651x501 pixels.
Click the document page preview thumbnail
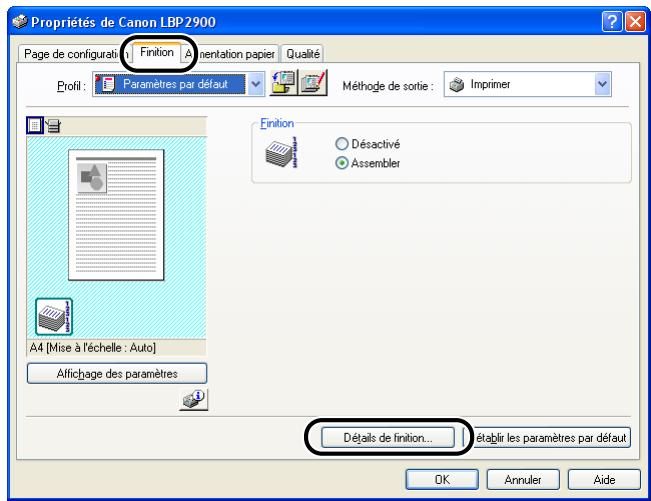[x=116, y=215]
